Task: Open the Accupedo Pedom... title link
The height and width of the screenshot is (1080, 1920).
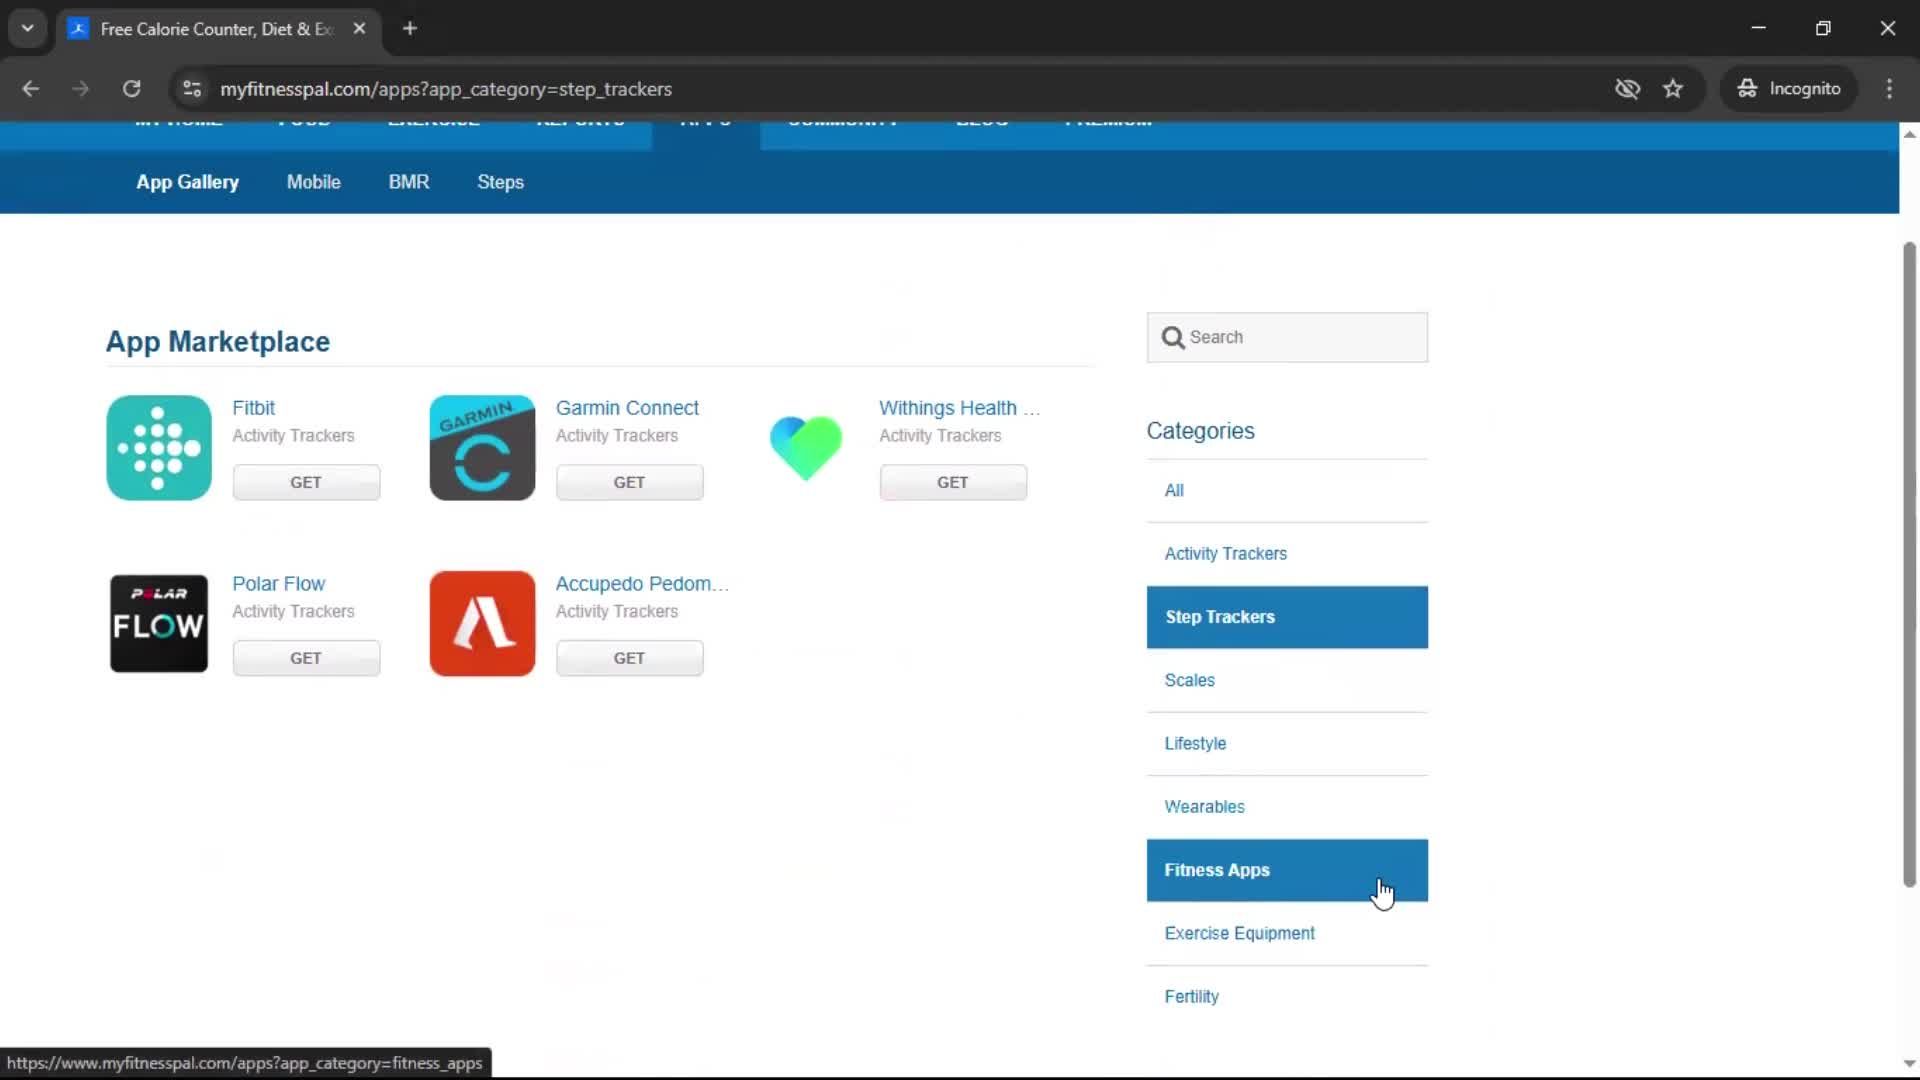Action: point(642,584)
